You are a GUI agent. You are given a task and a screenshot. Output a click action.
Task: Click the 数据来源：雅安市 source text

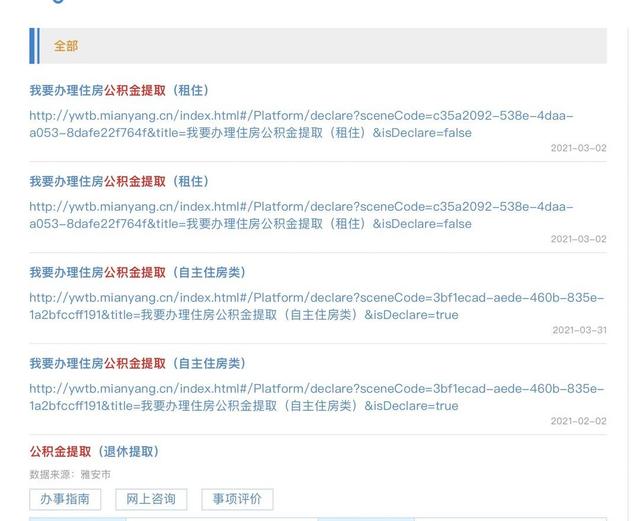tap(70, 474)
